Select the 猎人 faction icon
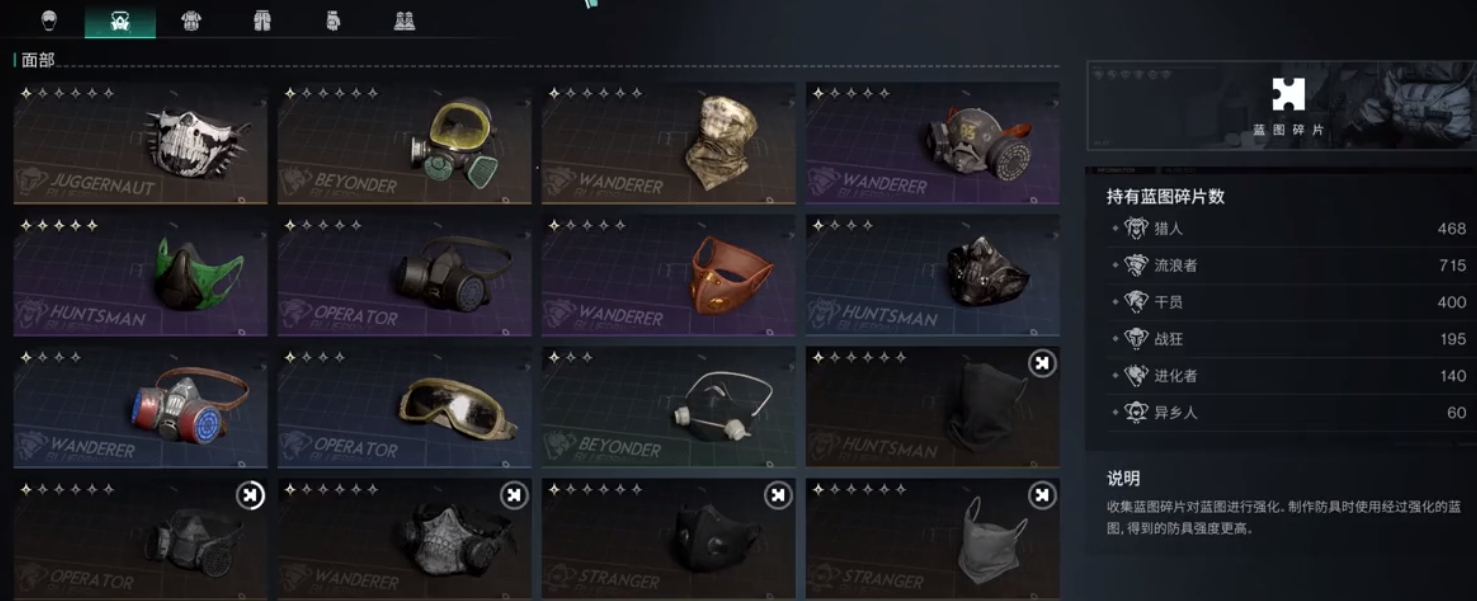The image size is (1477, 601). tap(1136, 229)
